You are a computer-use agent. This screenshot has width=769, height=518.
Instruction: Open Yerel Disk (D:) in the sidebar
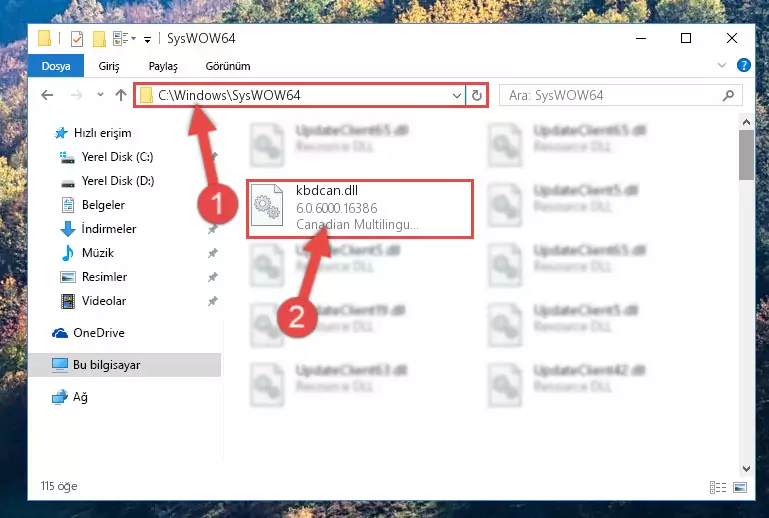[106, 181]
